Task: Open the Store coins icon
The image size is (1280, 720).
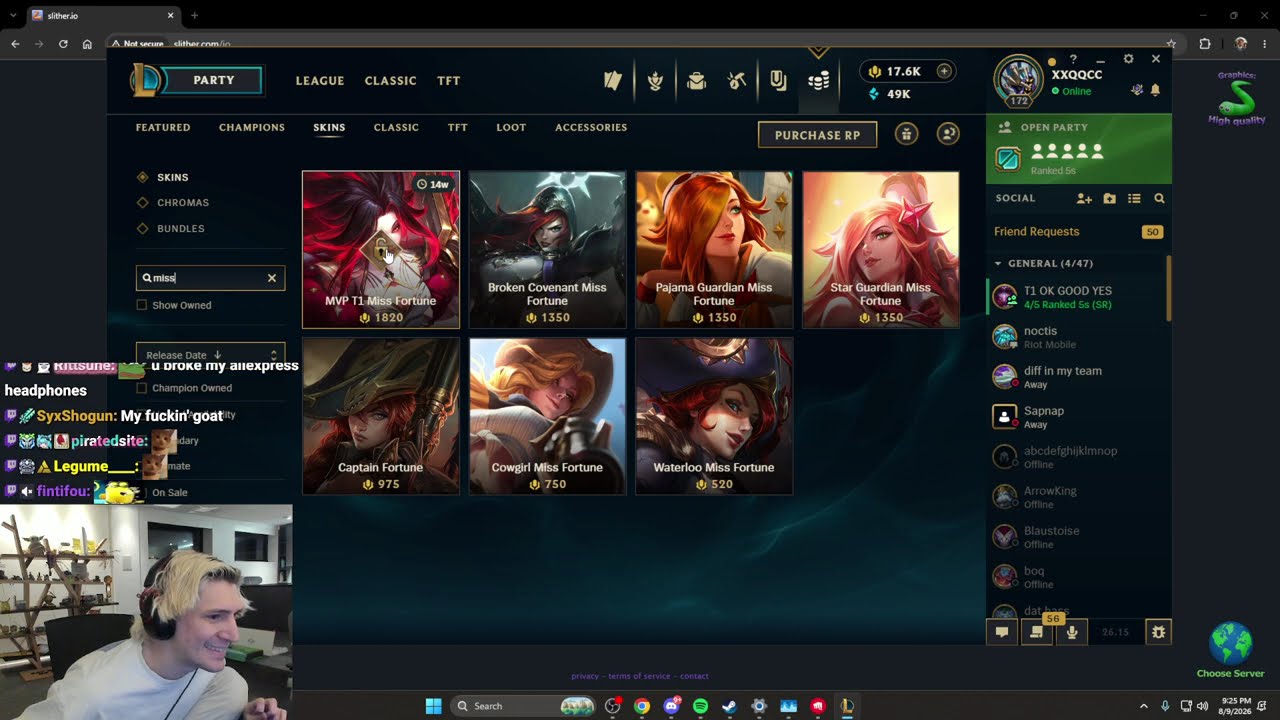Action: (819, 81)
